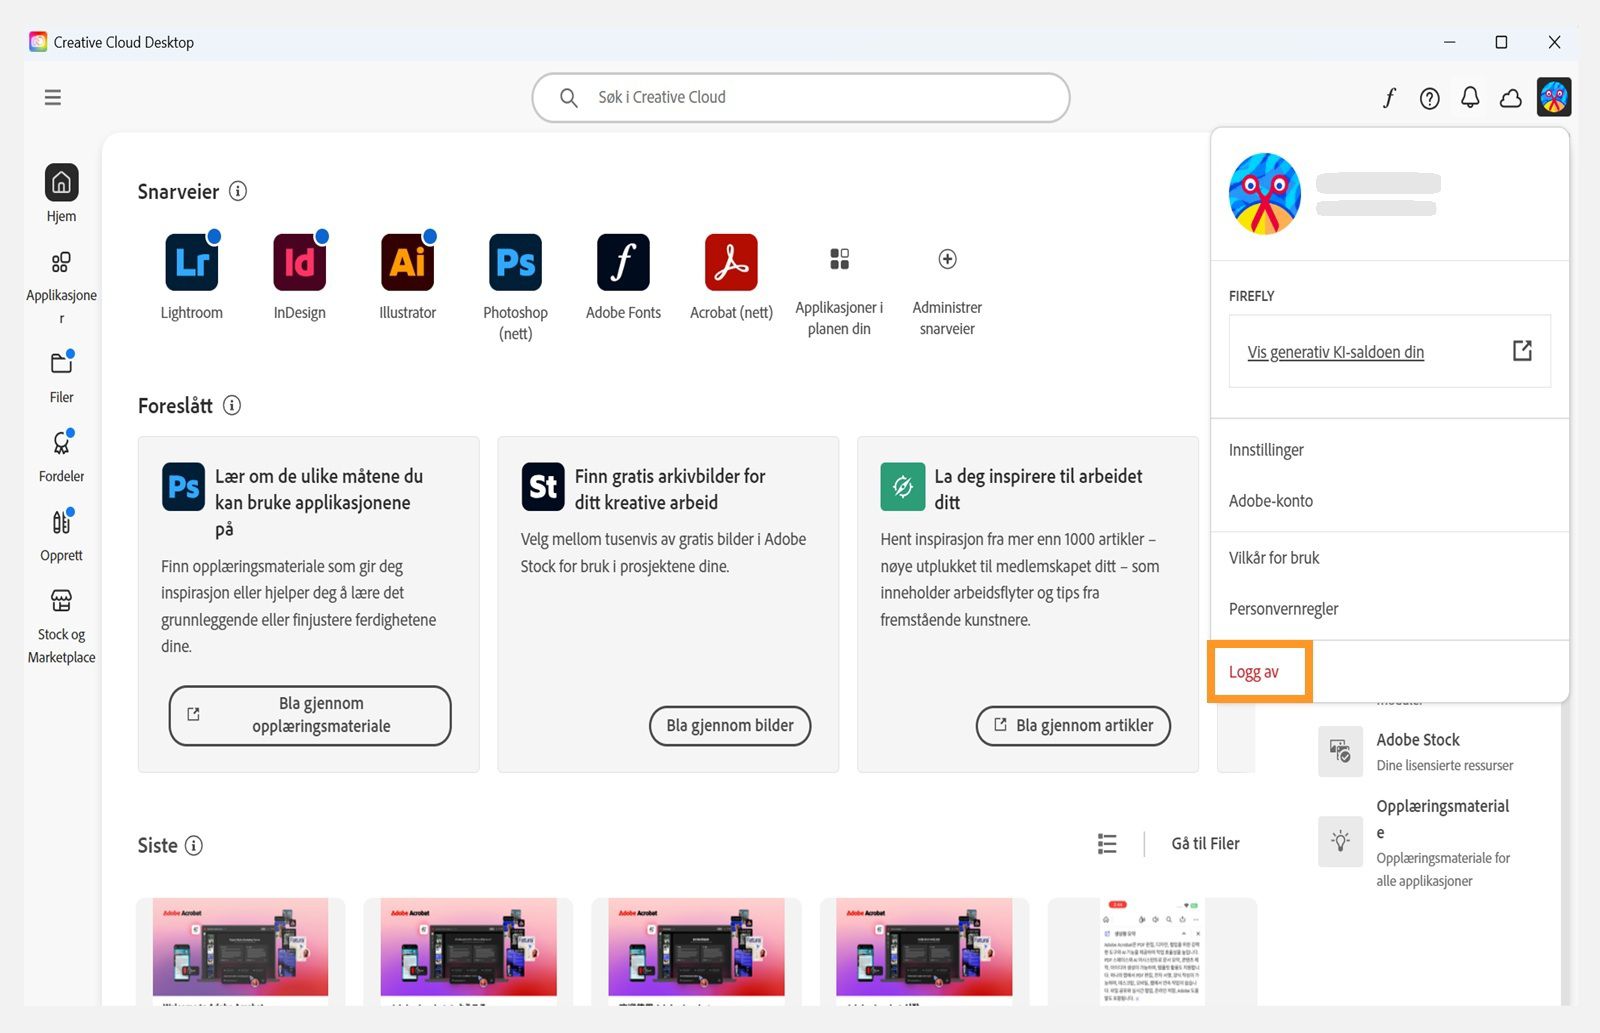Open the notifications bell
The height and width of the screenshot is (1033, 1600).
(1470, 97)
